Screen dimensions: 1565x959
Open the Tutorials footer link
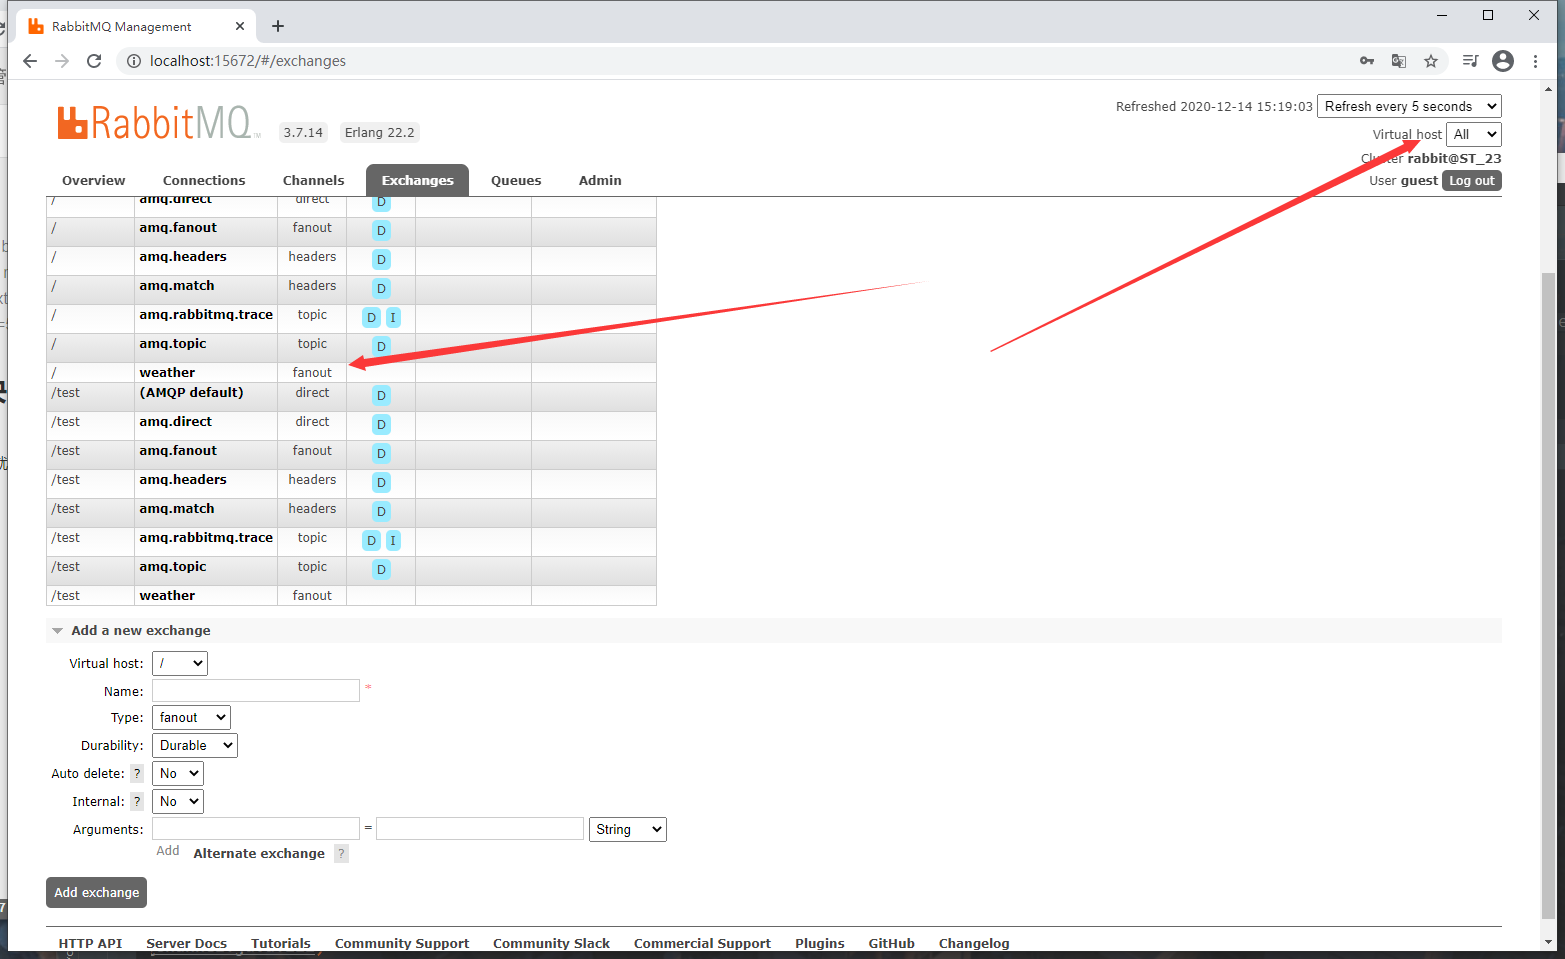pyautogui.click(x=281, y=943)
